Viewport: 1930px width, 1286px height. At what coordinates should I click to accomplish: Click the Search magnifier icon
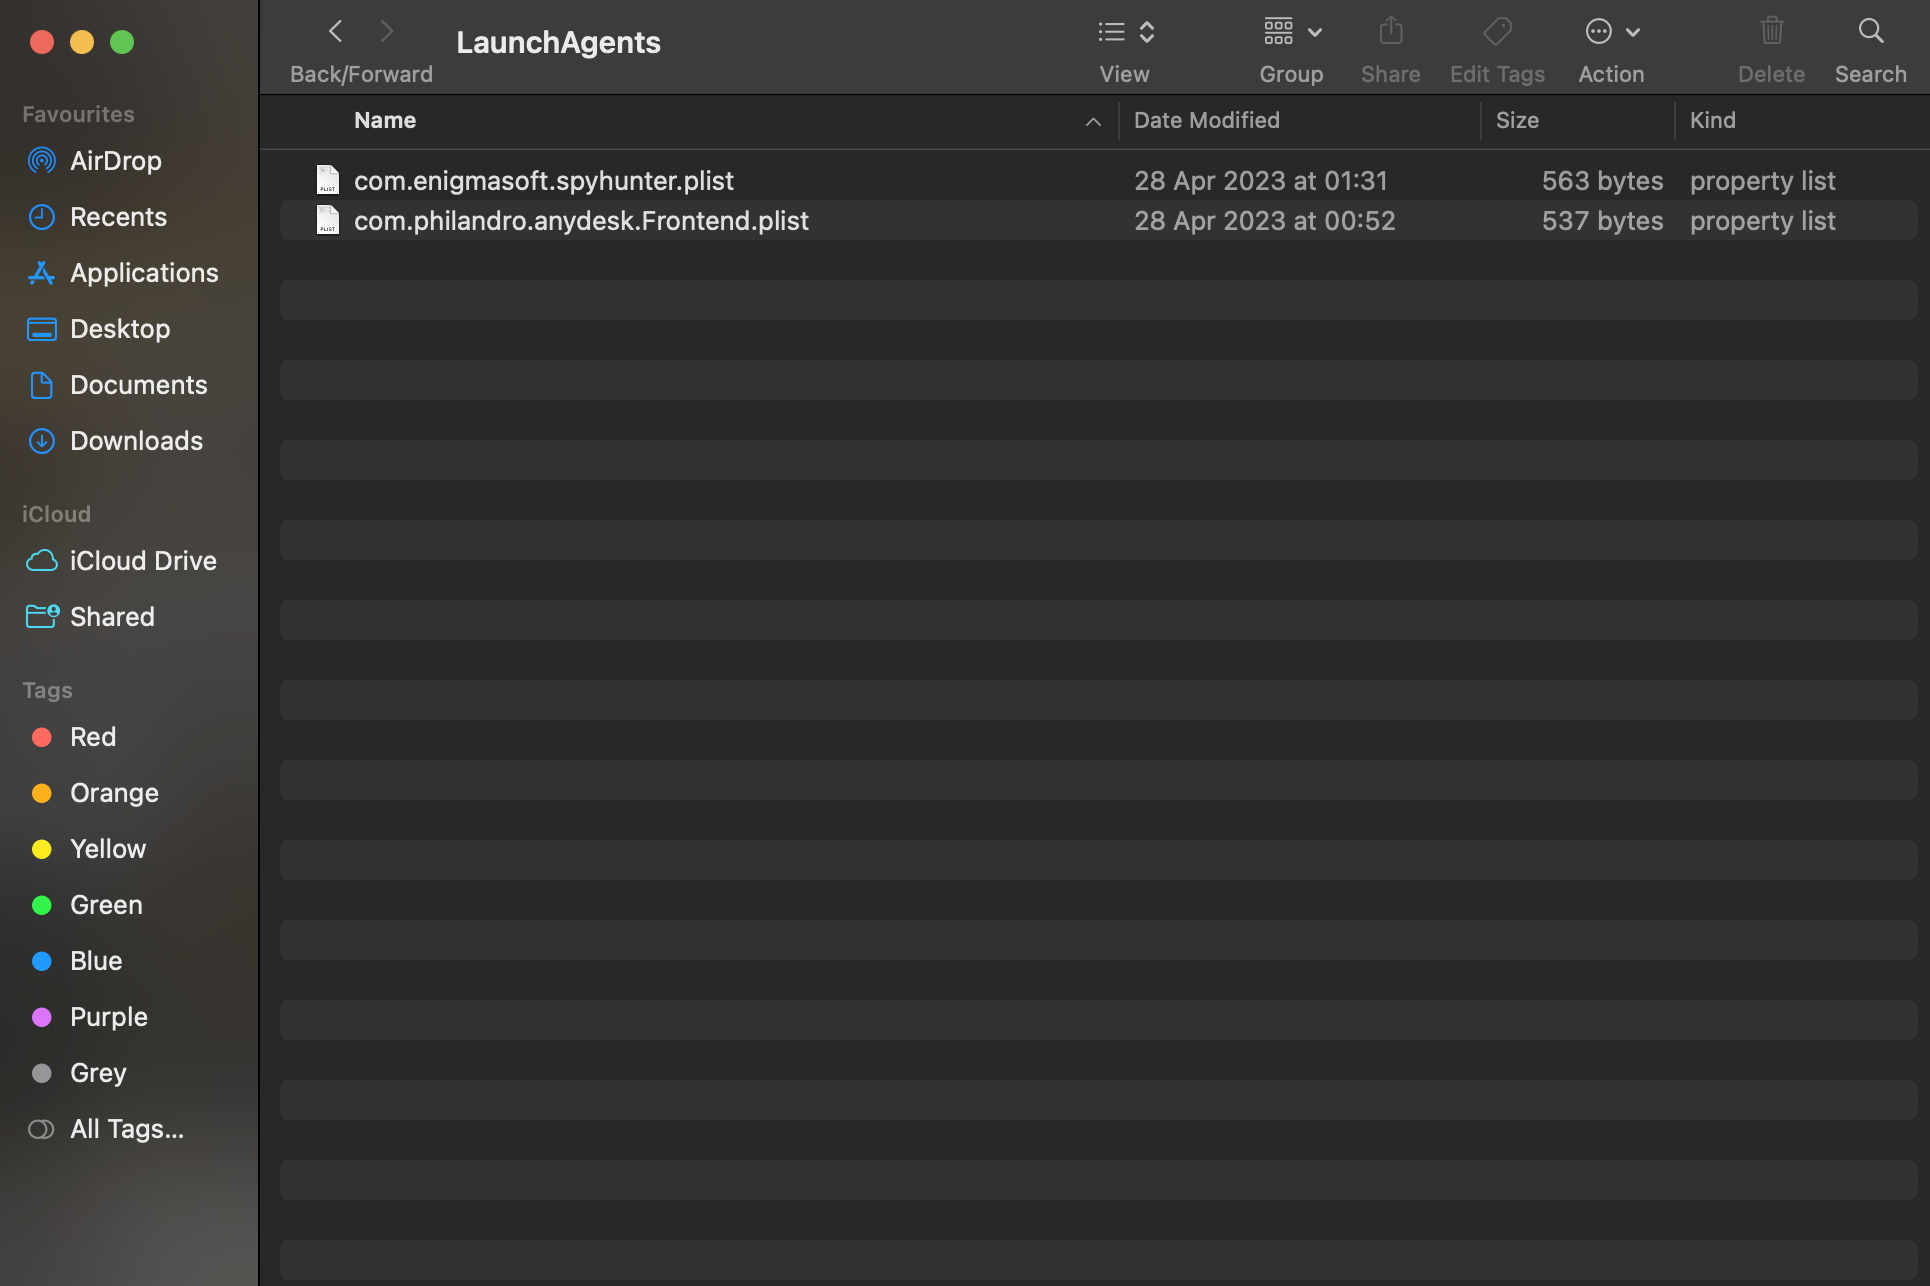(1870, 32)
